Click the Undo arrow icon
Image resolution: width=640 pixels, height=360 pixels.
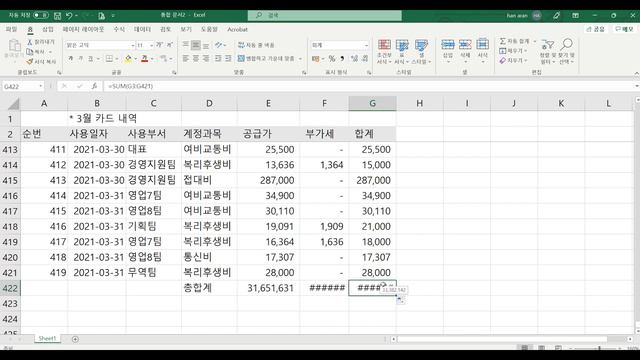(x=69, y=16)
